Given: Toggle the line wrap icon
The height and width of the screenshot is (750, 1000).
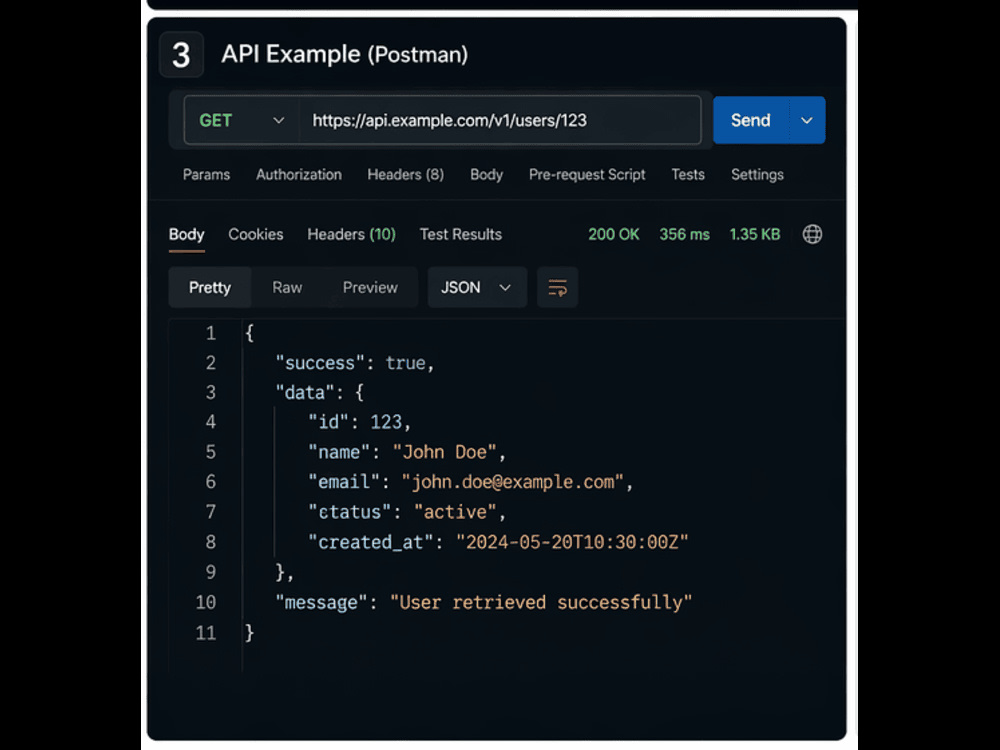Looking at the screenshot, I should pyautogui.click(x=557, y=288).
